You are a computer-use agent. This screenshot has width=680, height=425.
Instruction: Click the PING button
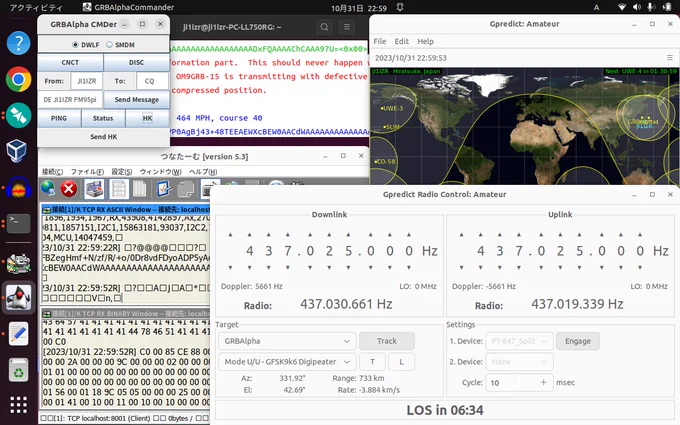tap(59, 118)
